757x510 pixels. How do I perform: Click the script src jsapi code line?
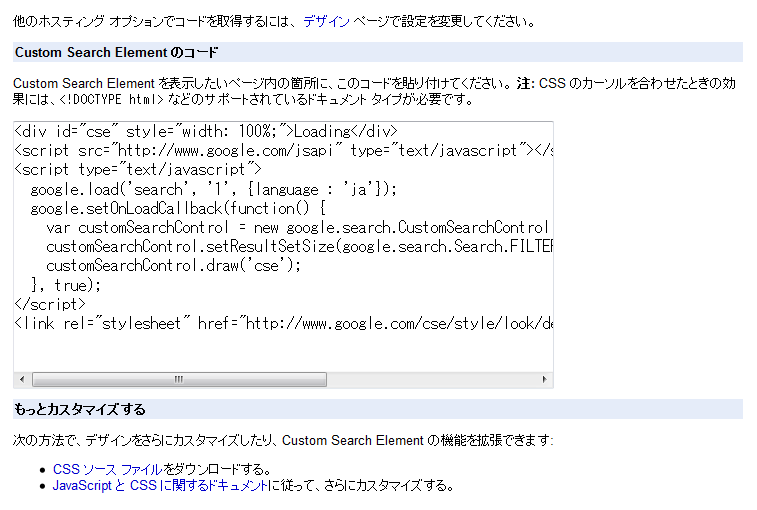pos(283,151)
